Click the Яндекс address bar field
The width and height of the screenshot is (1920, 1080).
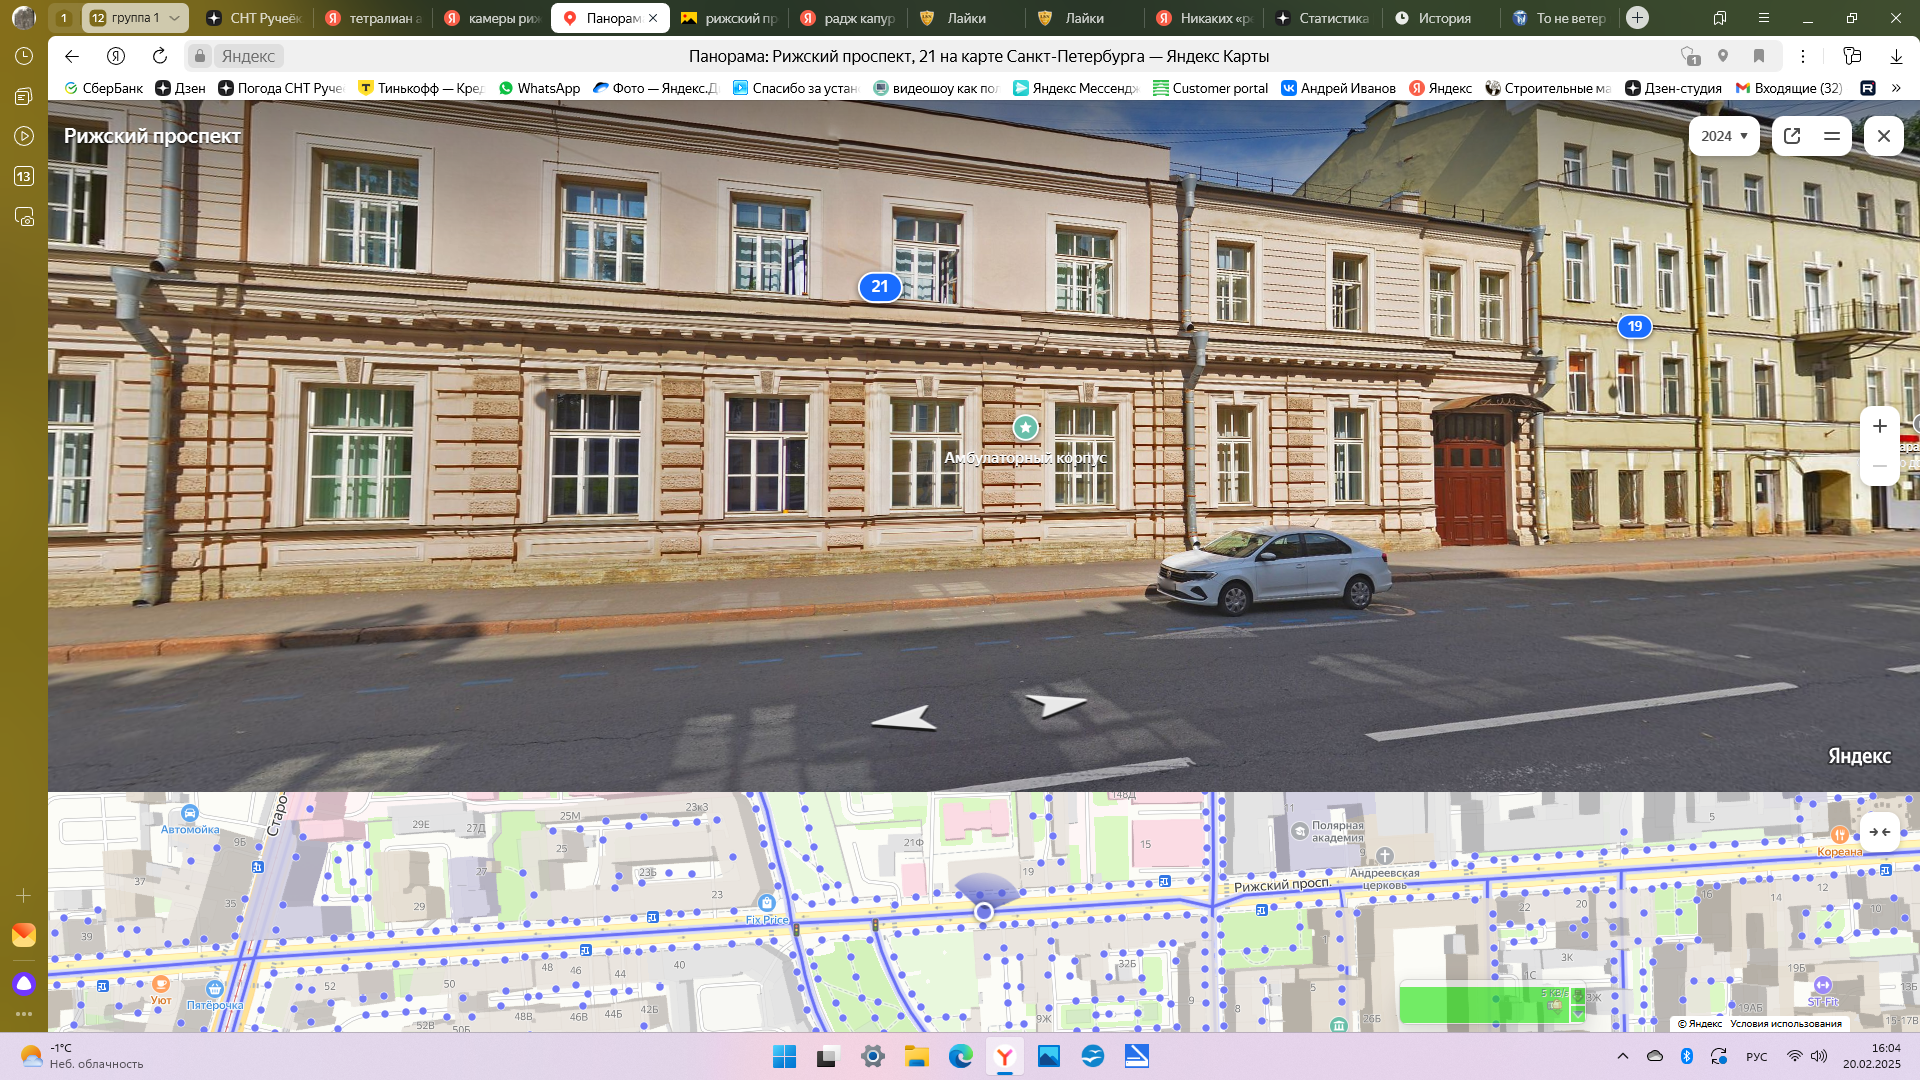pos(248,56)
